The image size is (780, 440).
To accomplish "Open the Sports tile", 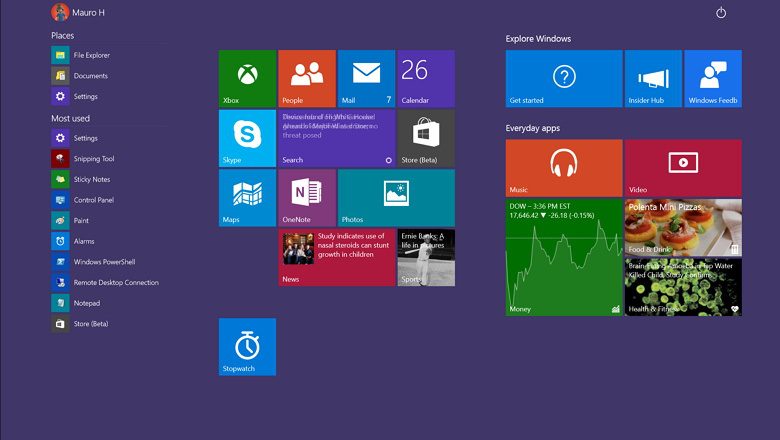I will click(426, 258).
